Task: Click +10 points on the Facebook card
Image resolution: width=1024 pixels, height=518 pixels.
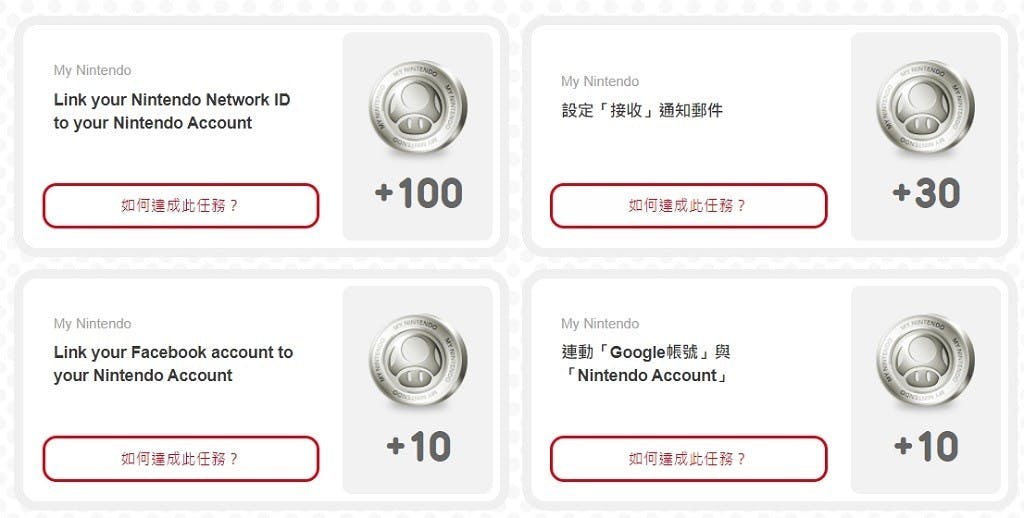Action: 419,446
